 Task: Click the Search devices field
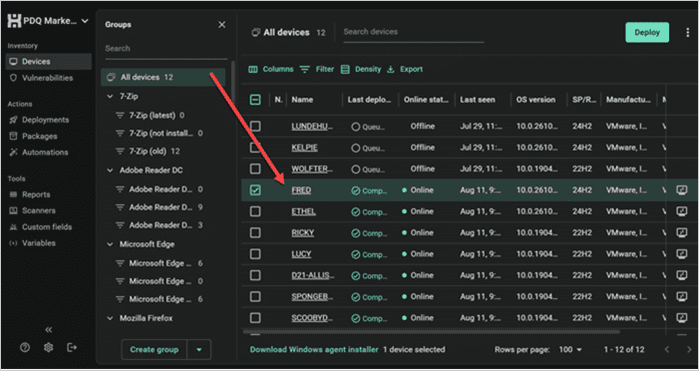[x=413, y=32]
